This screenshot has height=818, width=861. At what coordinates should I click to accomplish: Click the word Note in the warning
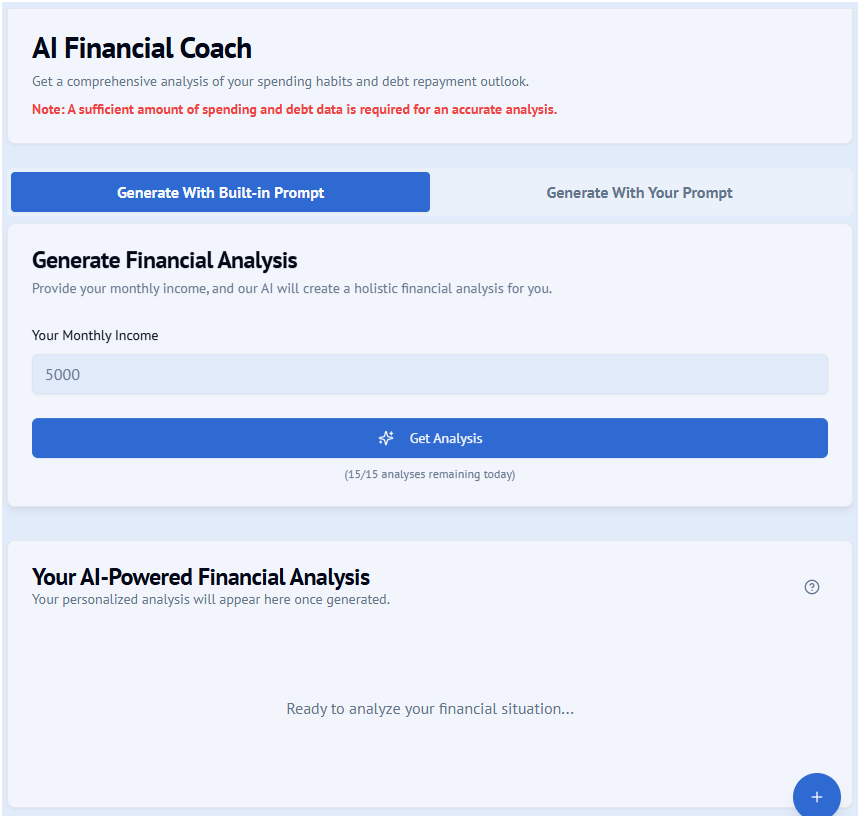[47, 109]
